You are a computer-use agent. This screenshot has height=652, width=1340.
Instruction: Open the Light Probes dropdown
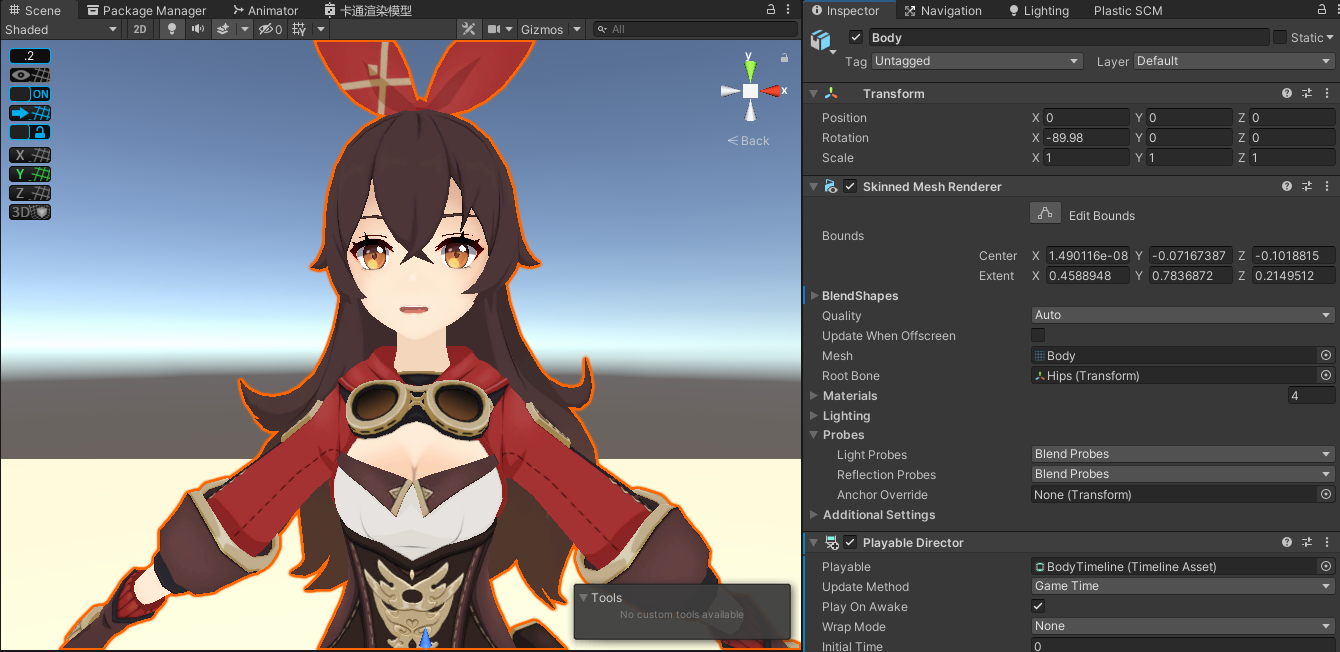pos(1183,454)
